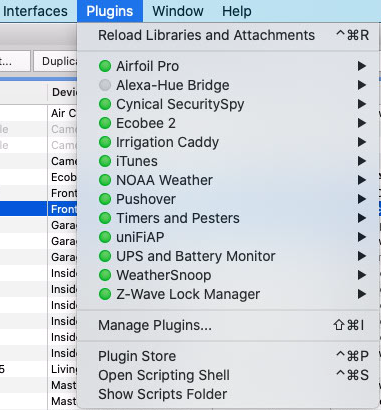Click the green status dot beside NOAA Weather
This screenshot has height=410, width=381.
(x=105, y=180)
